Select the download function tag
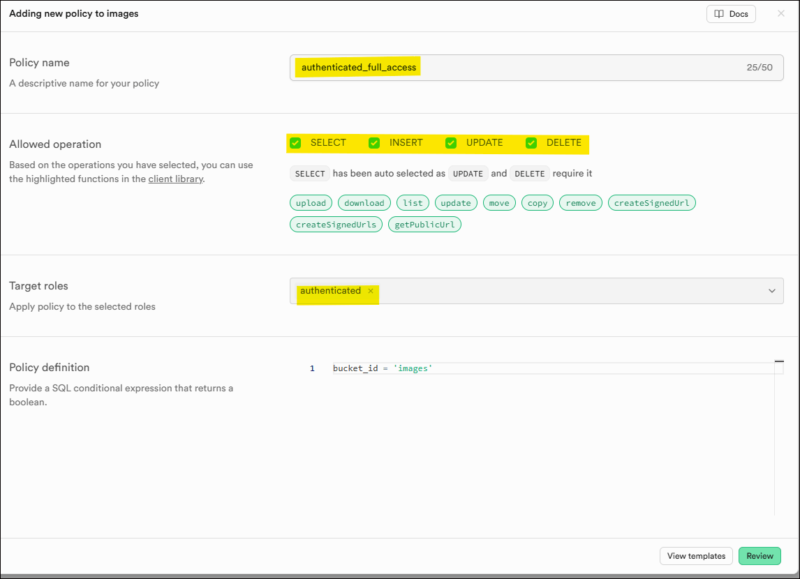 [364, 203]
